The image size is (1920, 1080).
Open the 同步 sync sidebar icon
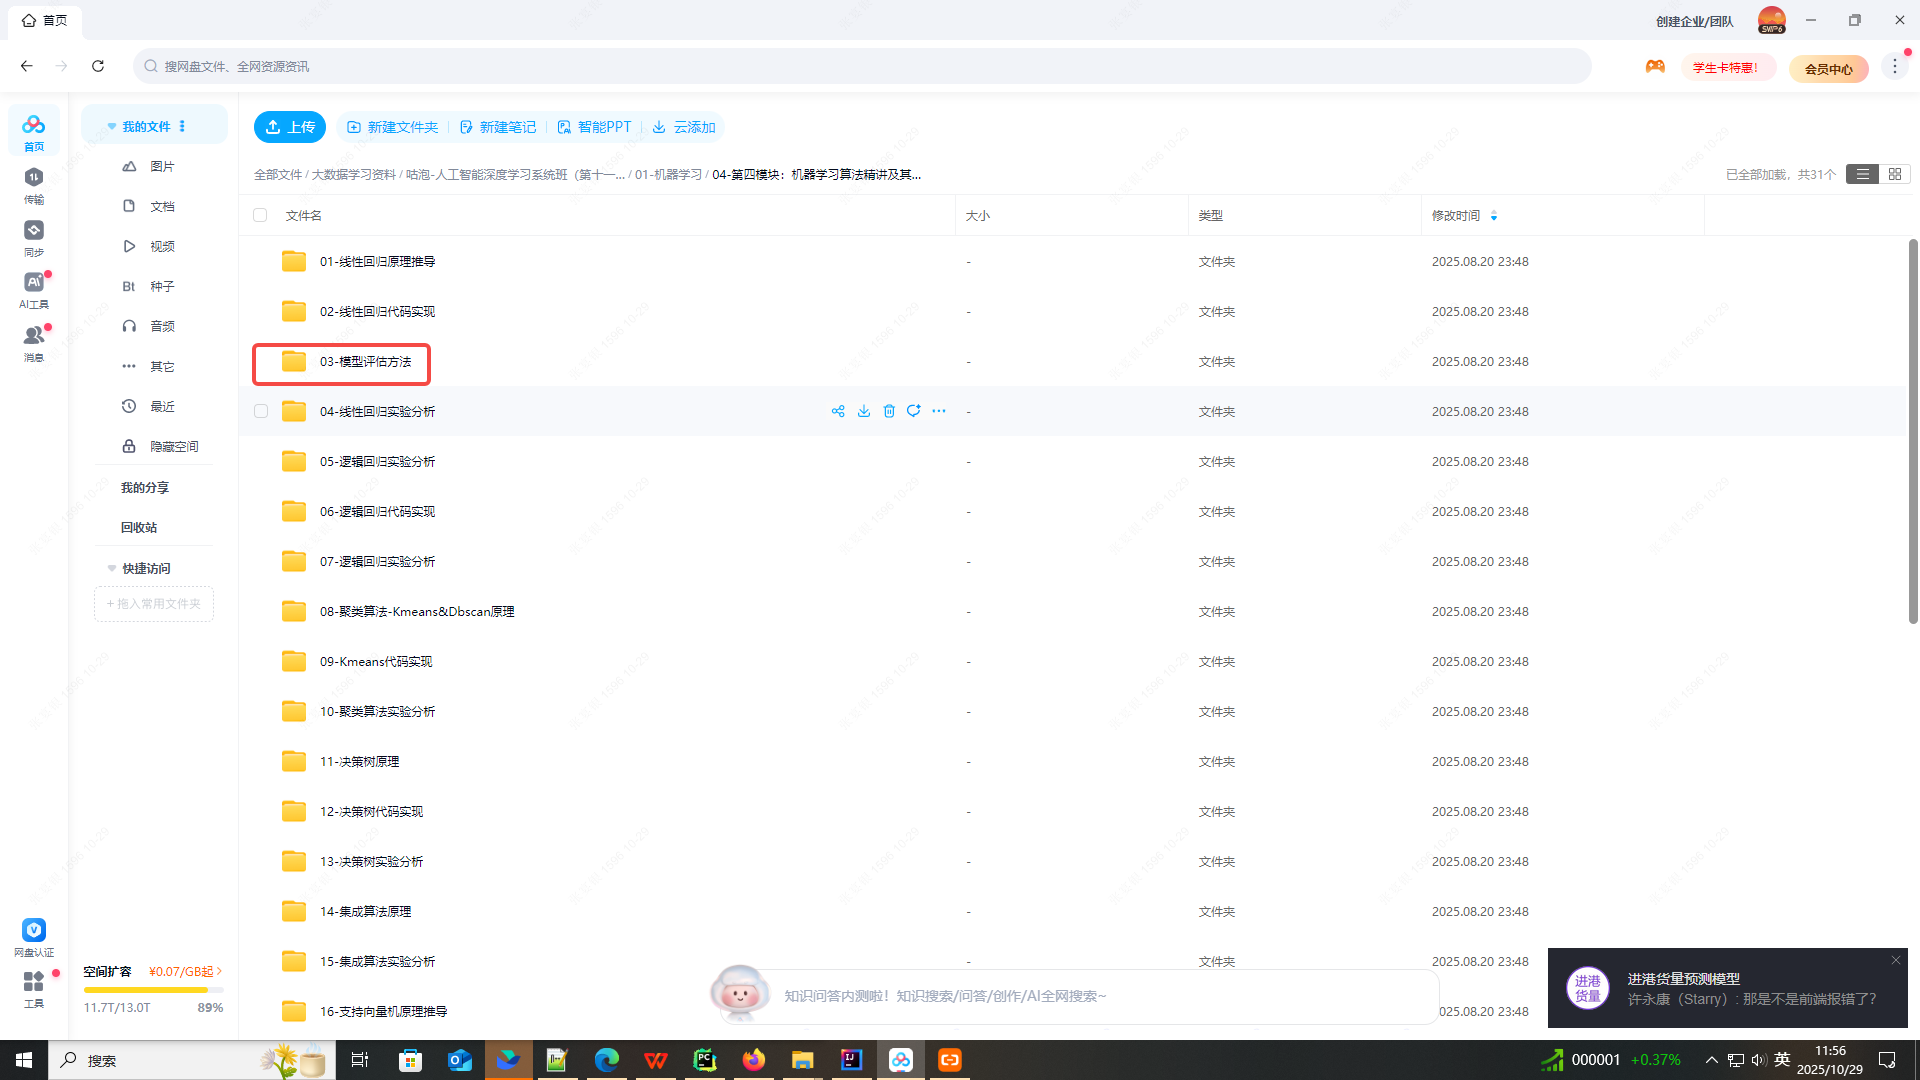[x=34, y=237]
